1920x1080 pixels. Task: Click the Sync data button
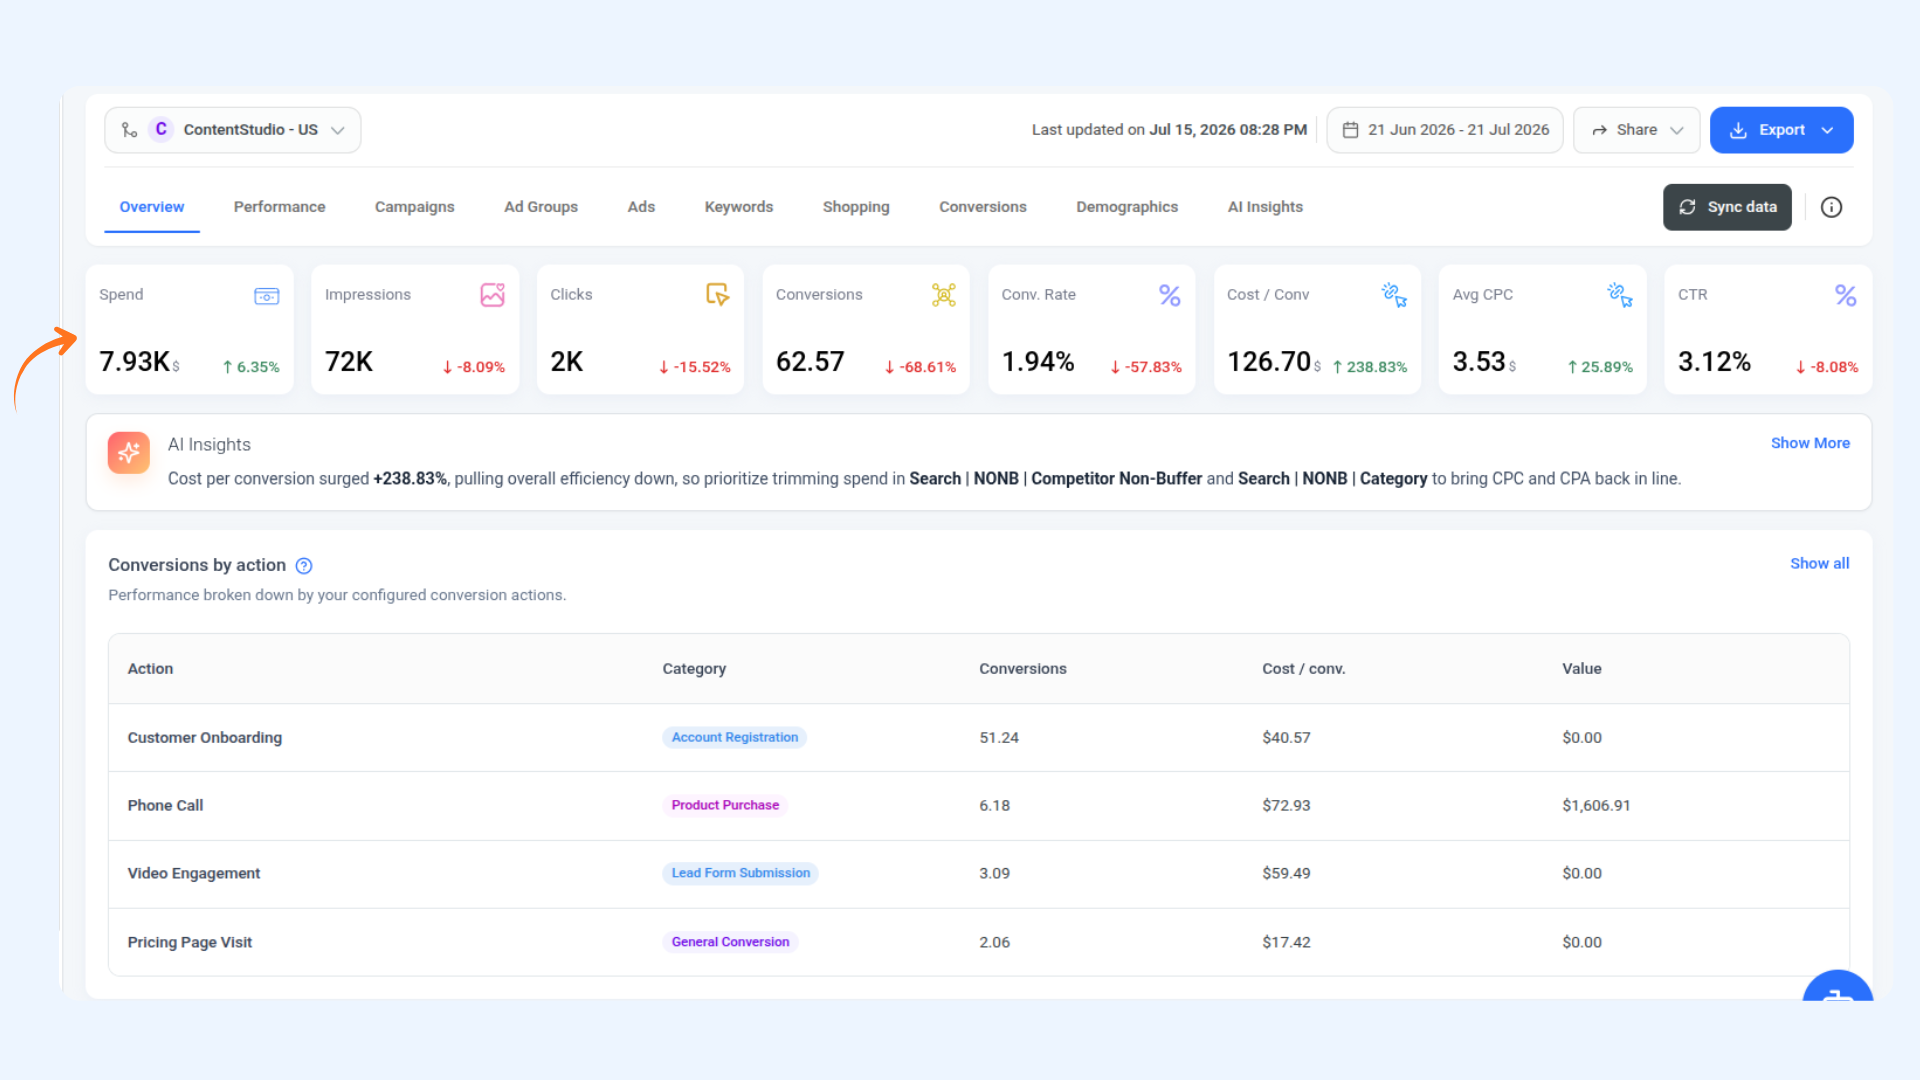tap(1727, 207)
